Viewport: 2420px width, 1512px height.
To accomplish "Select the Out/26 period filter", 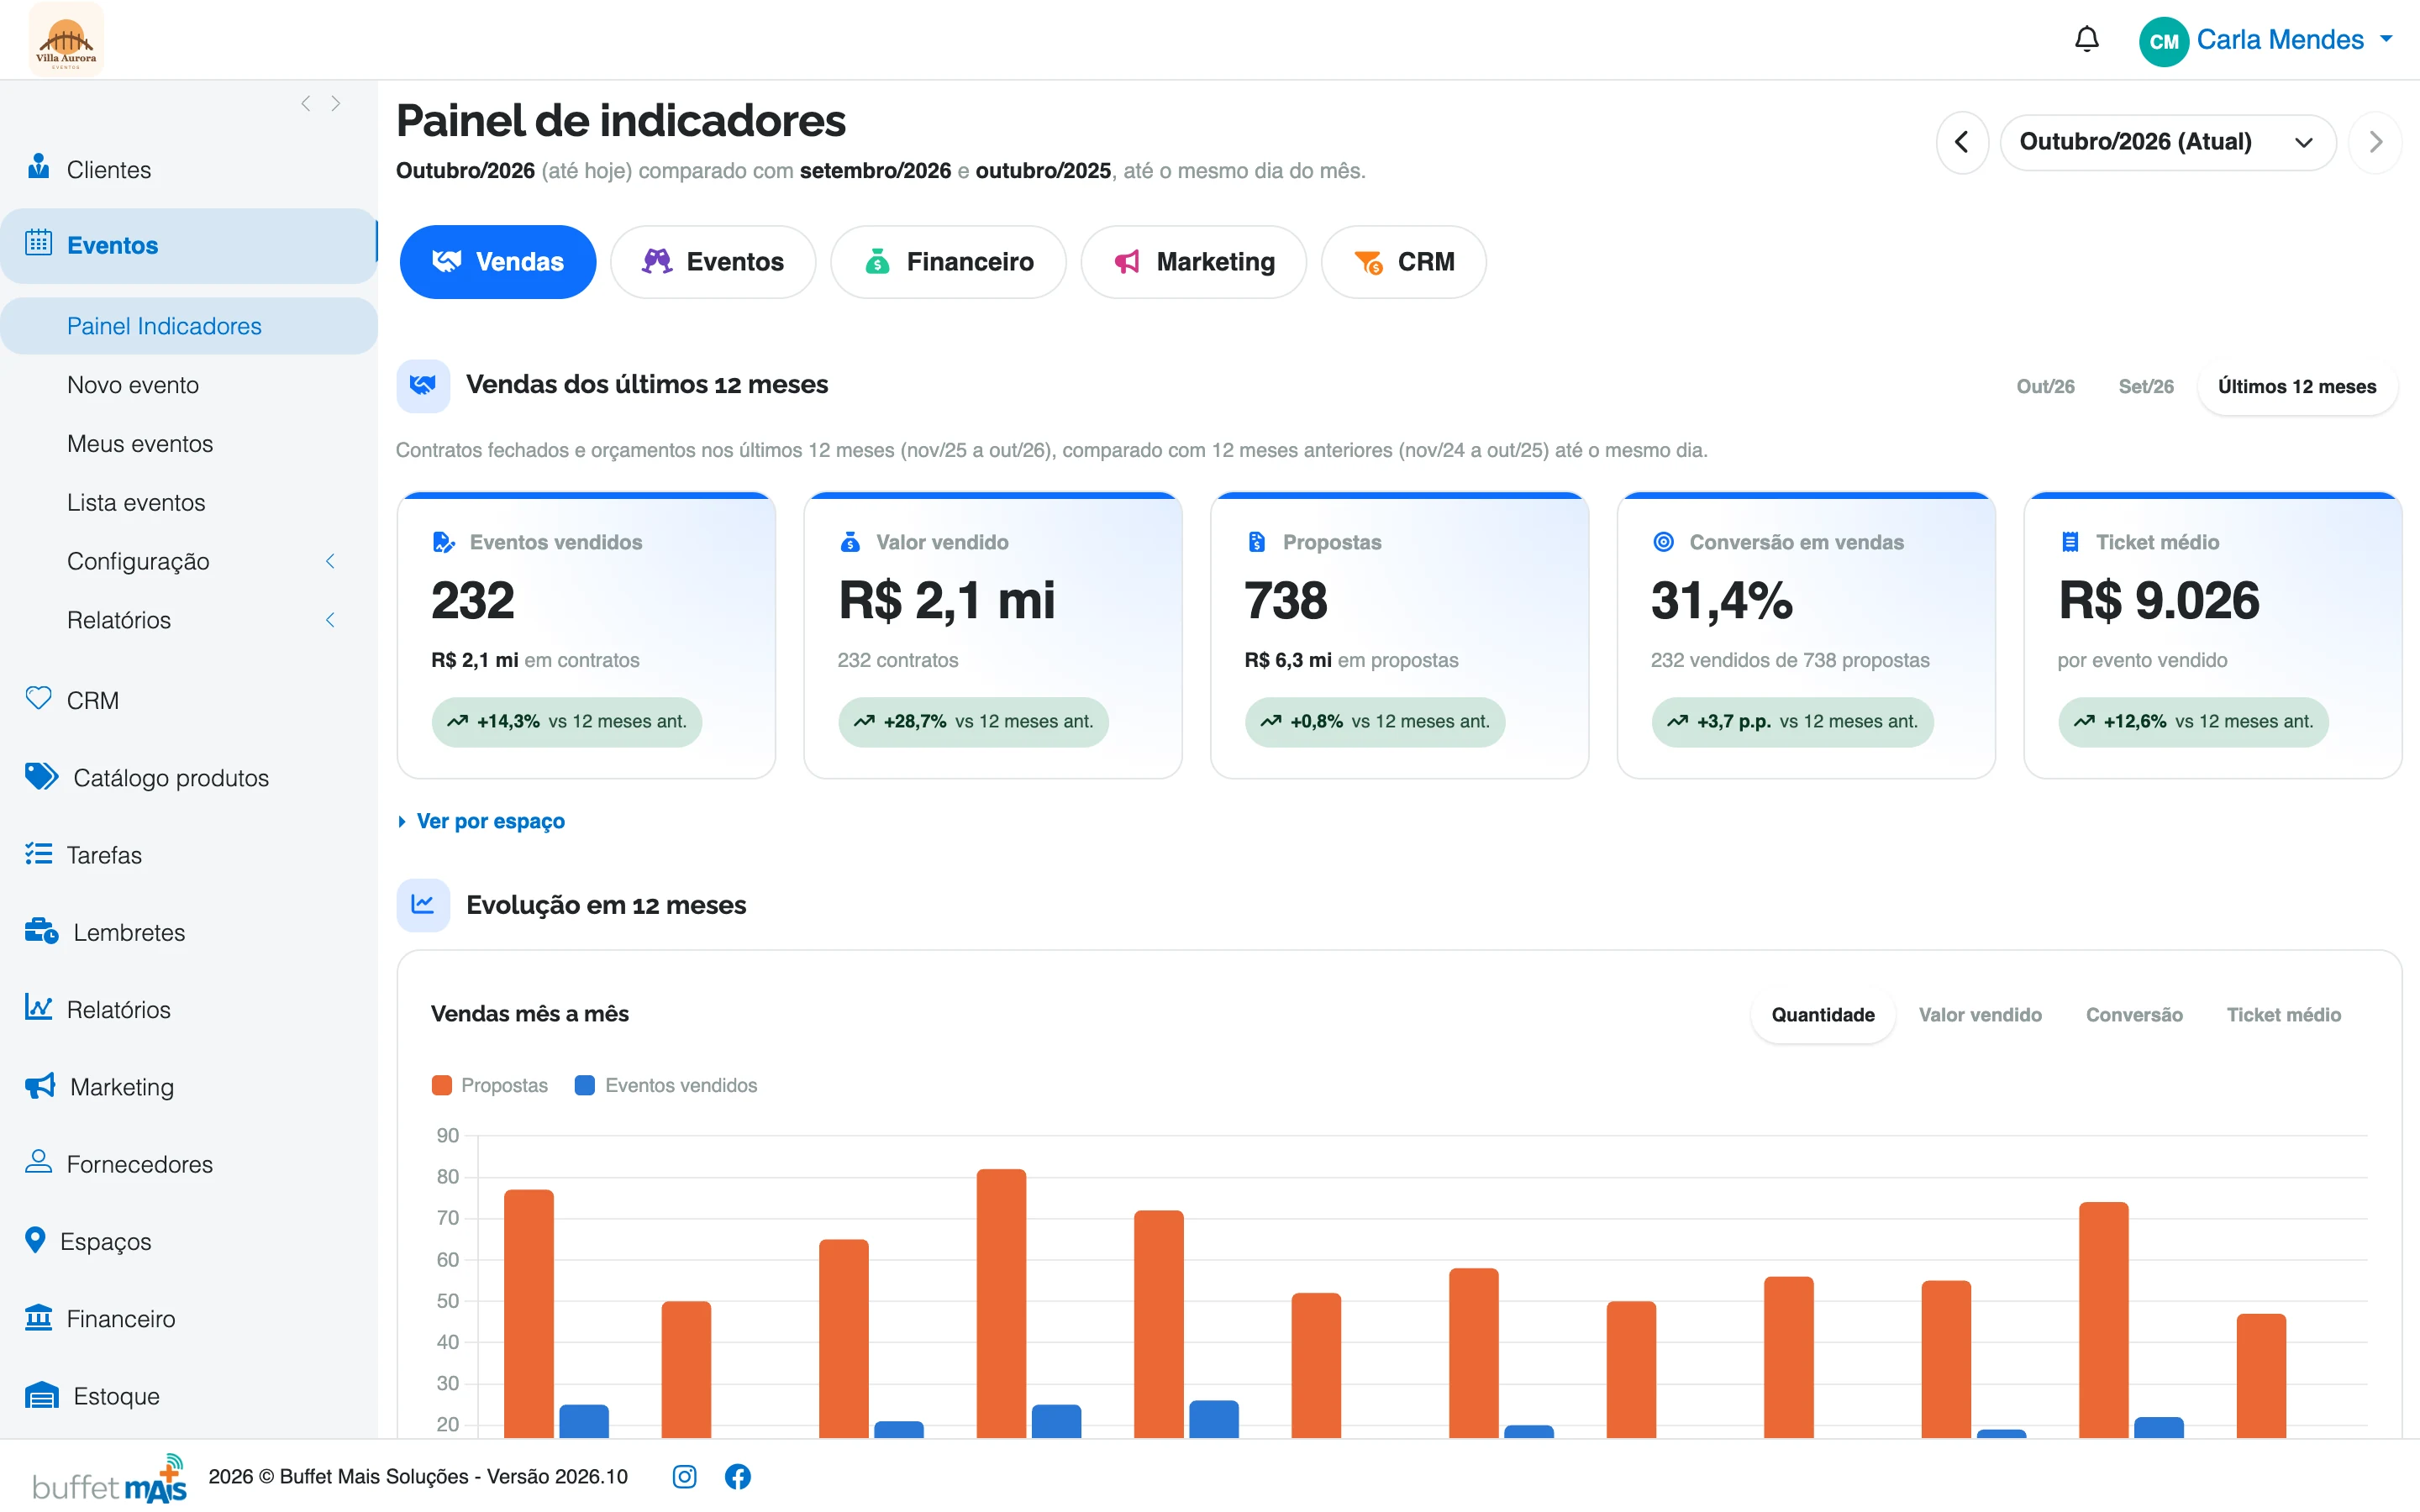I will pos(2045,387).
